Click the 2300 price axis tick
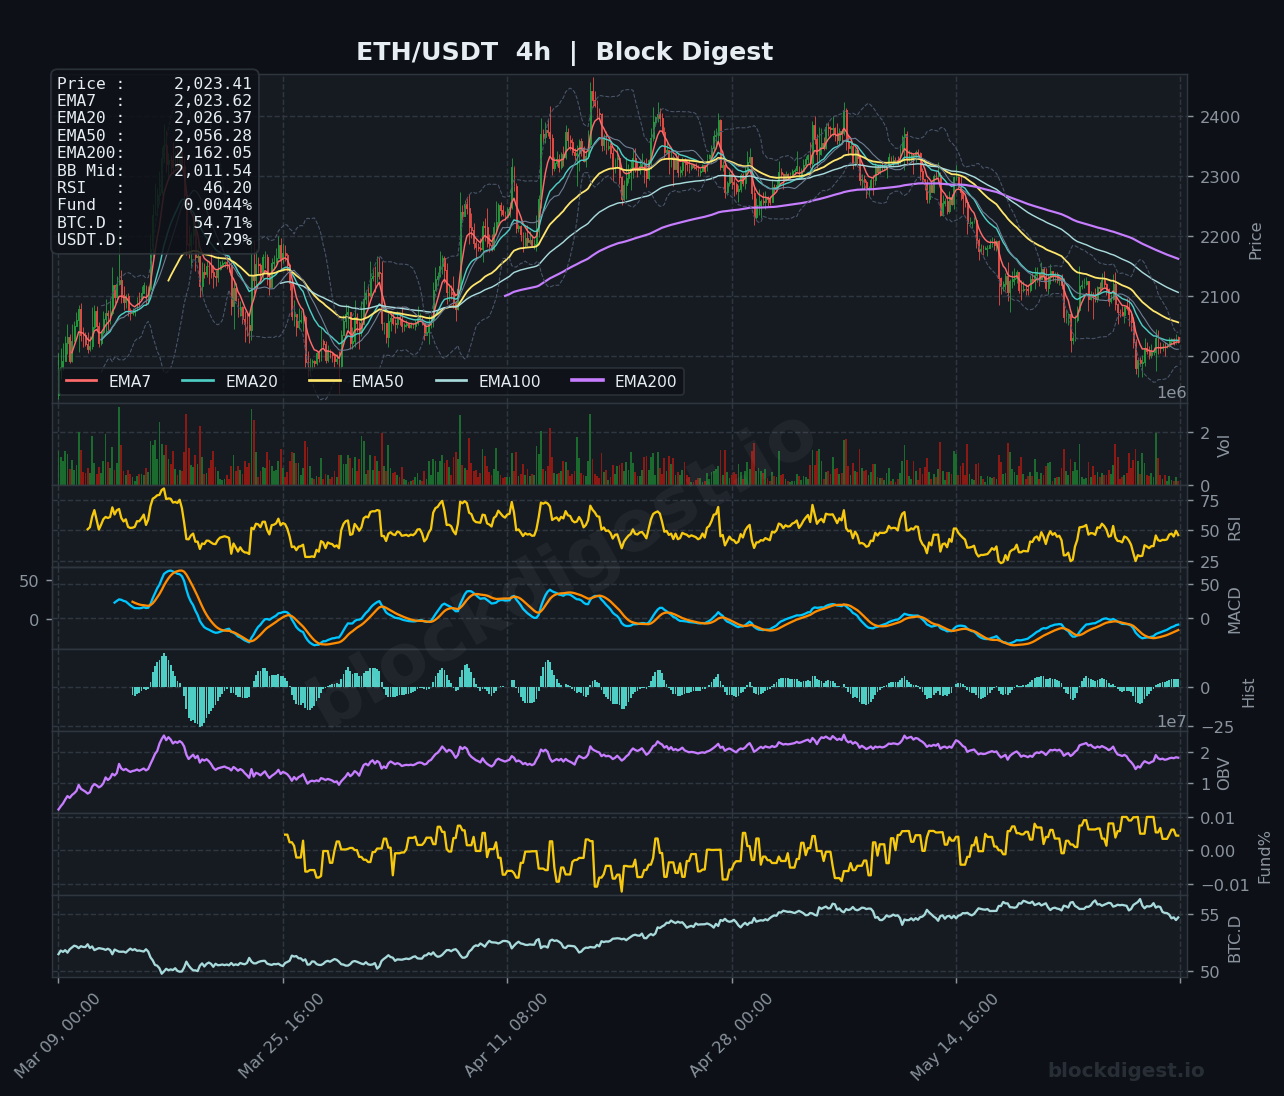Viewport: 1284px width, 1096px height. coord(1220,178)
